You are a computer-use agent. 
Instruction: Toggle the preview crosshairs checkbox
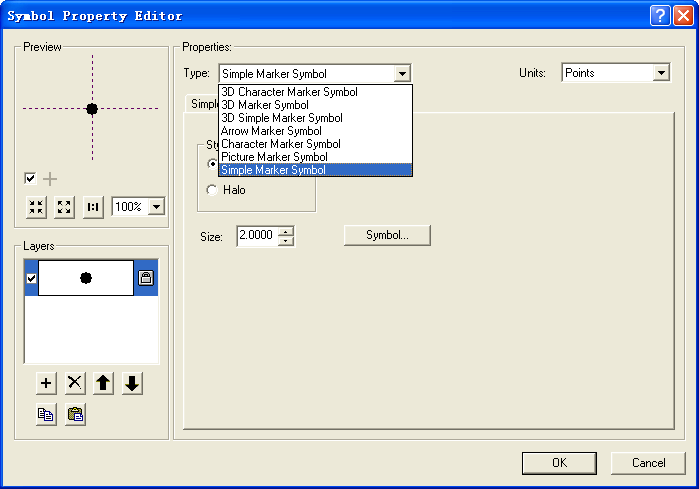pyautogui.click(x=31, y=179)
